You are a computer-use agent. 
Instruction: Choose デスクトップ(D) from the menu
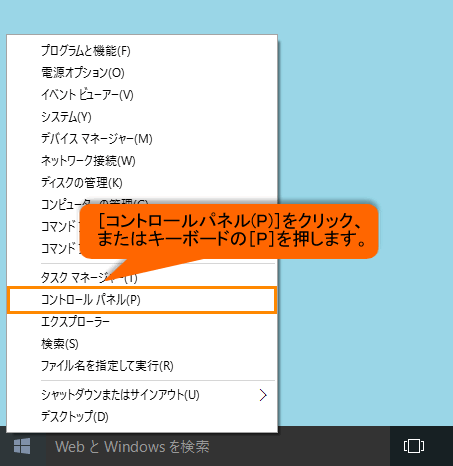tap(142, 417)
